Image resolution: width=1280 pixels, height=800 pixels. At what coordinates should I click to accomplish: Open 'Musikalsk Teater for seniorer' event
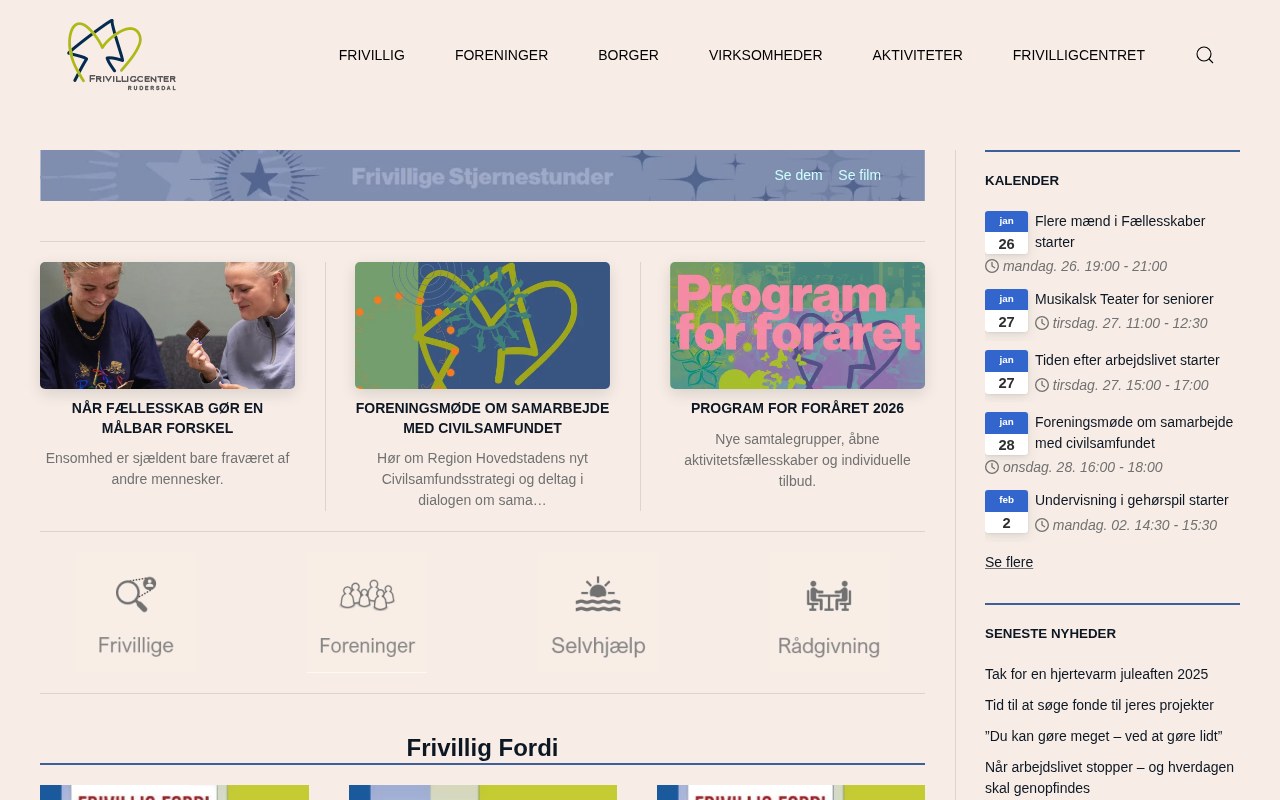coord(1124,299)
